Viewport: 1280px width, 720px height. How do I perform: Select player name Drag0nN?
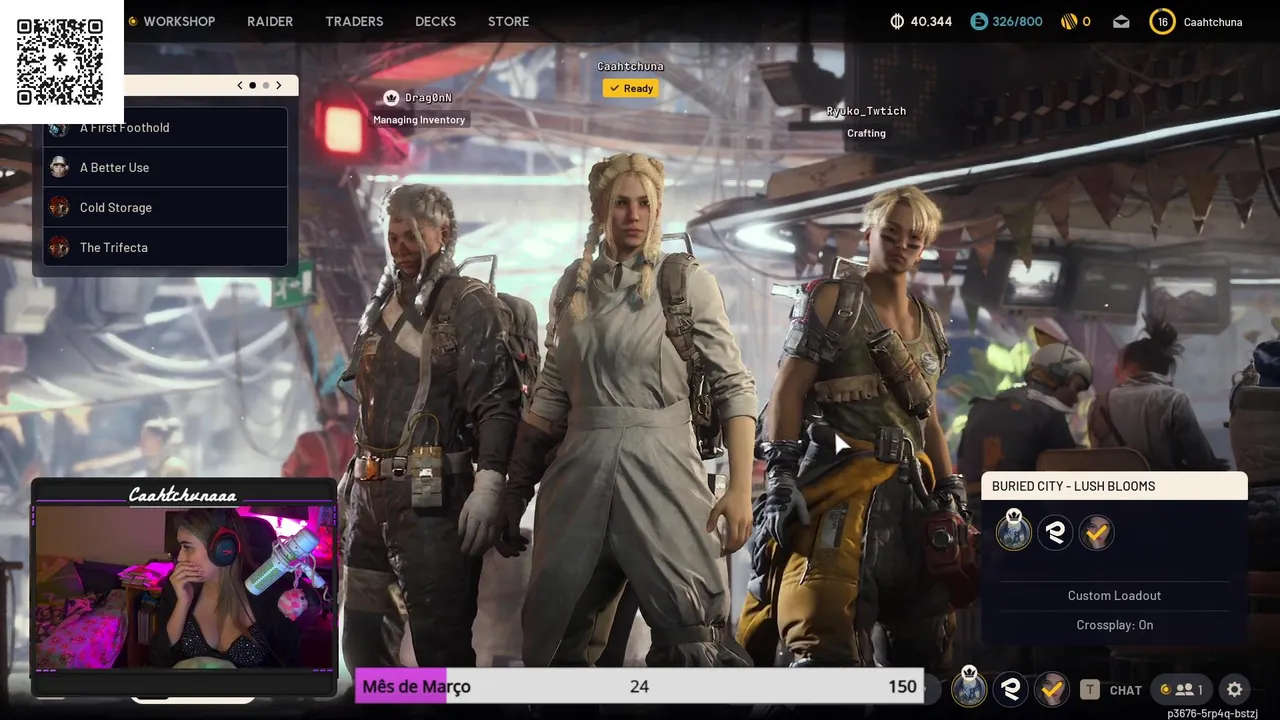click(428, 98)
